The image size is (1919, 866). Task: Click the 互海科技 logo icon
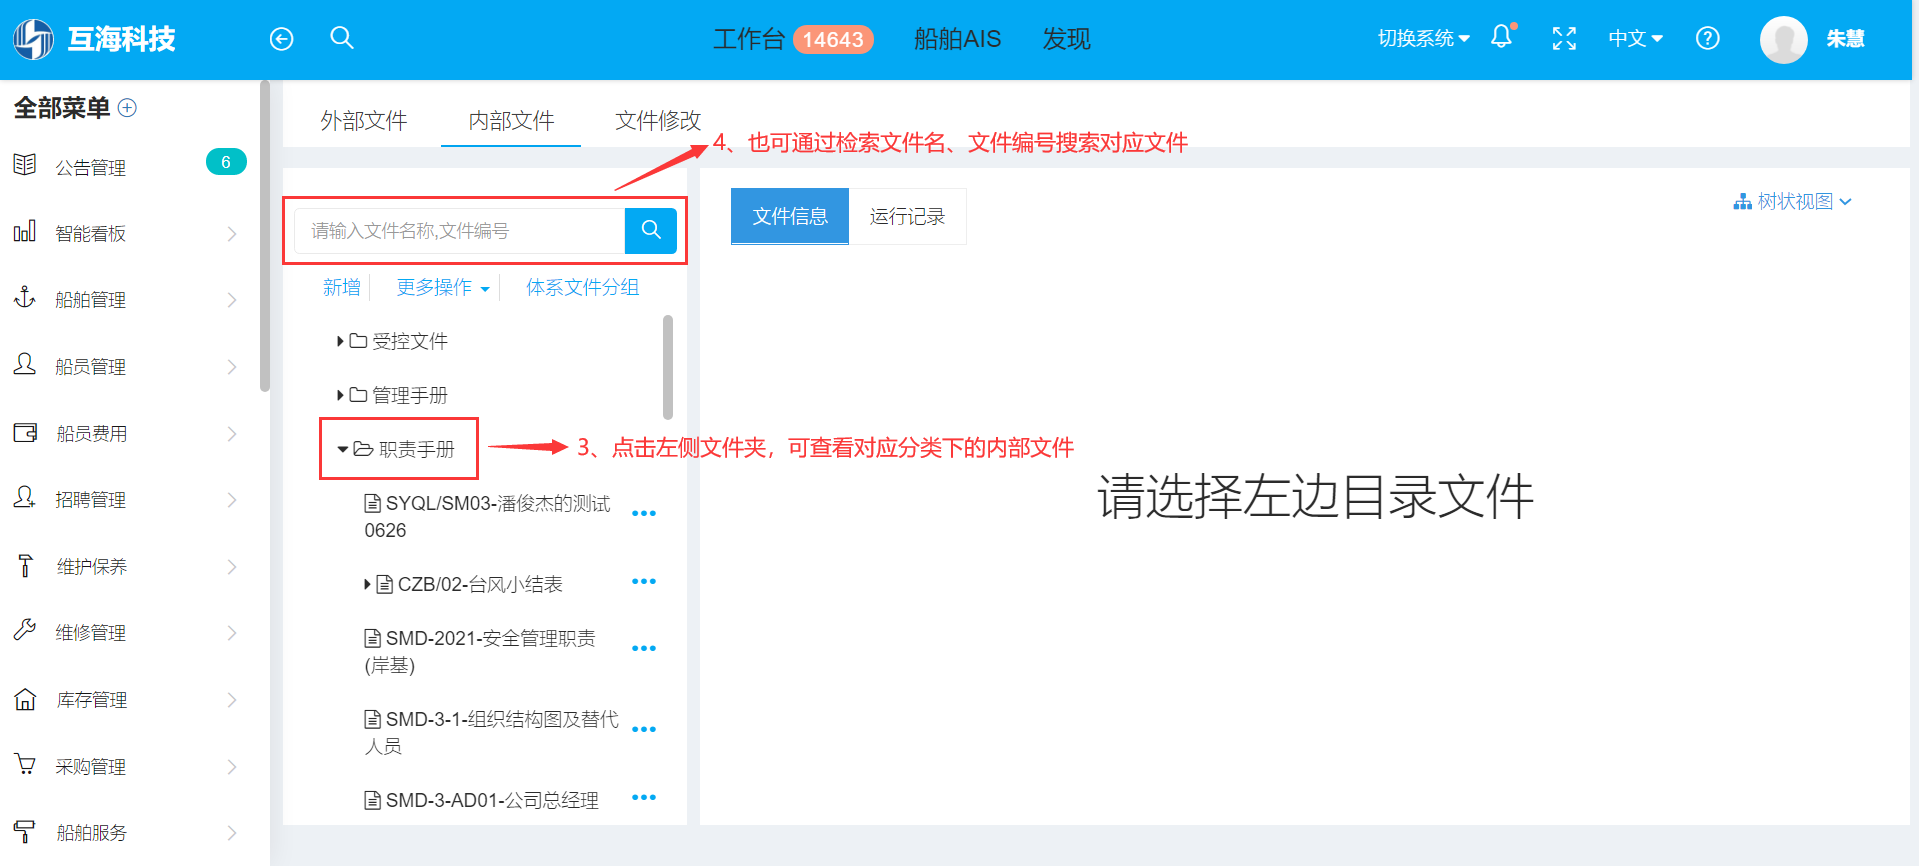[33, 39]
